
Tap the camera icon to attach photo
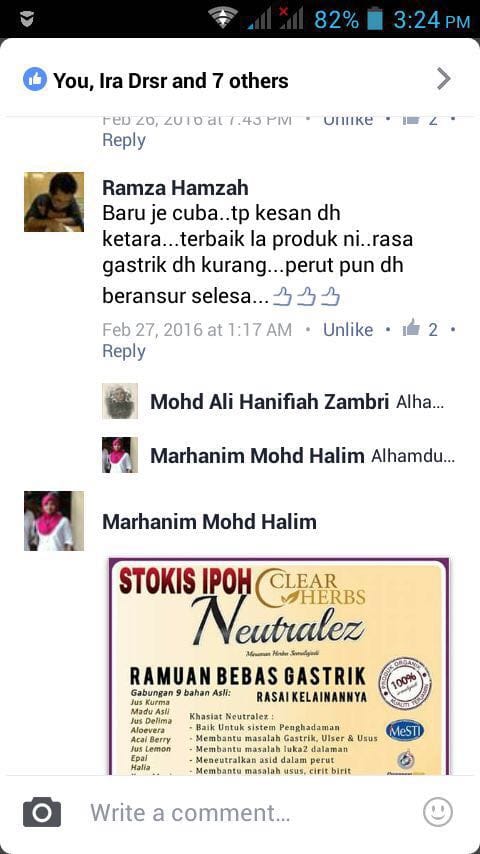[x=42, y=813]
